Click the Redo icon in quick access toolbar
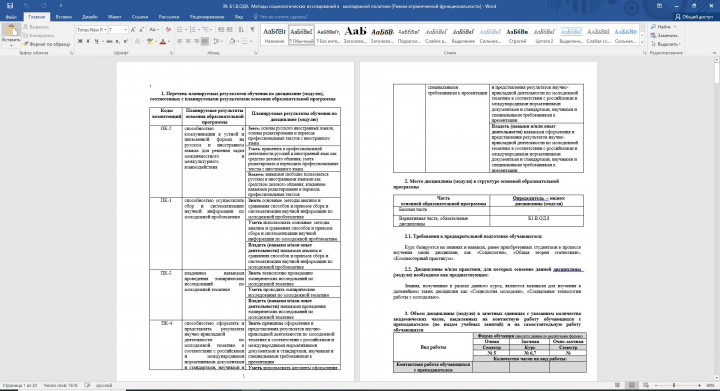 (44, 6)
